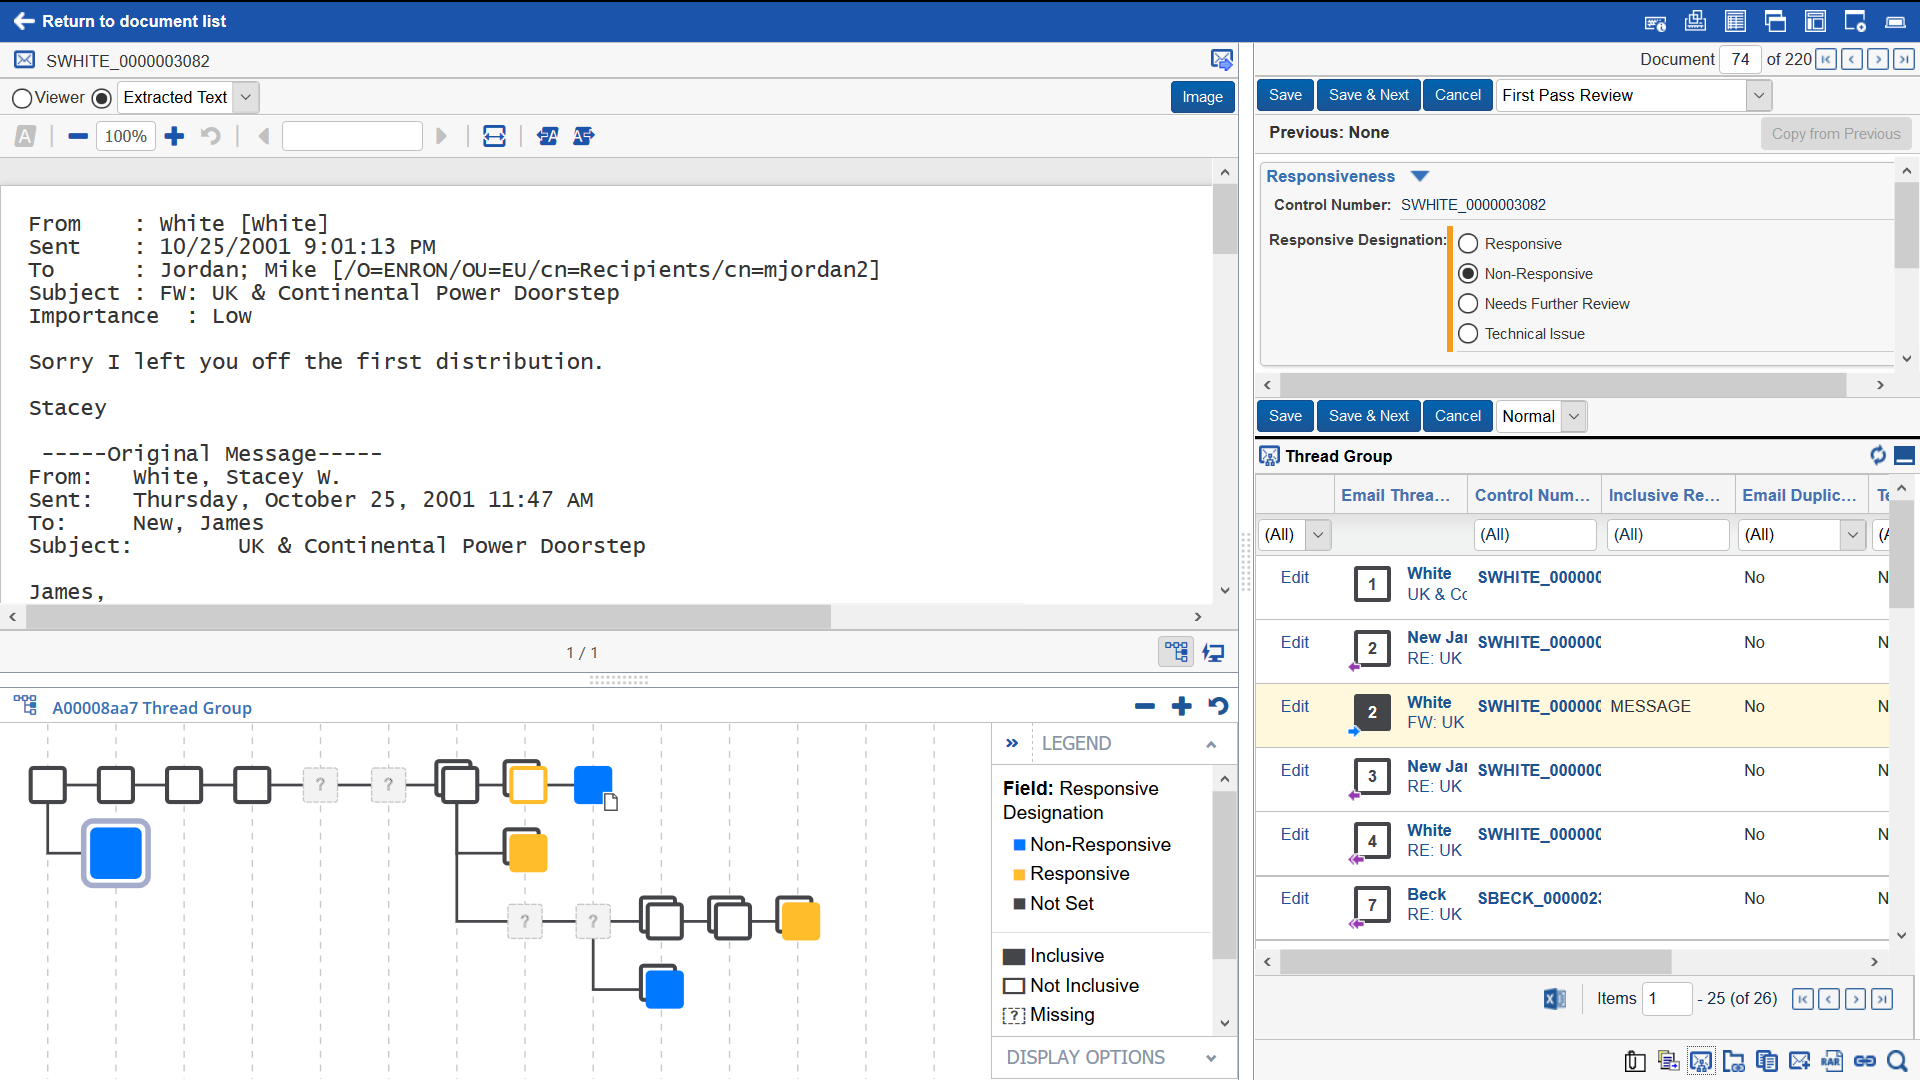Collapse the legend panel with double chevron
The width and height of the screenshot is (1920, 1080).
tap(1012, 743)
